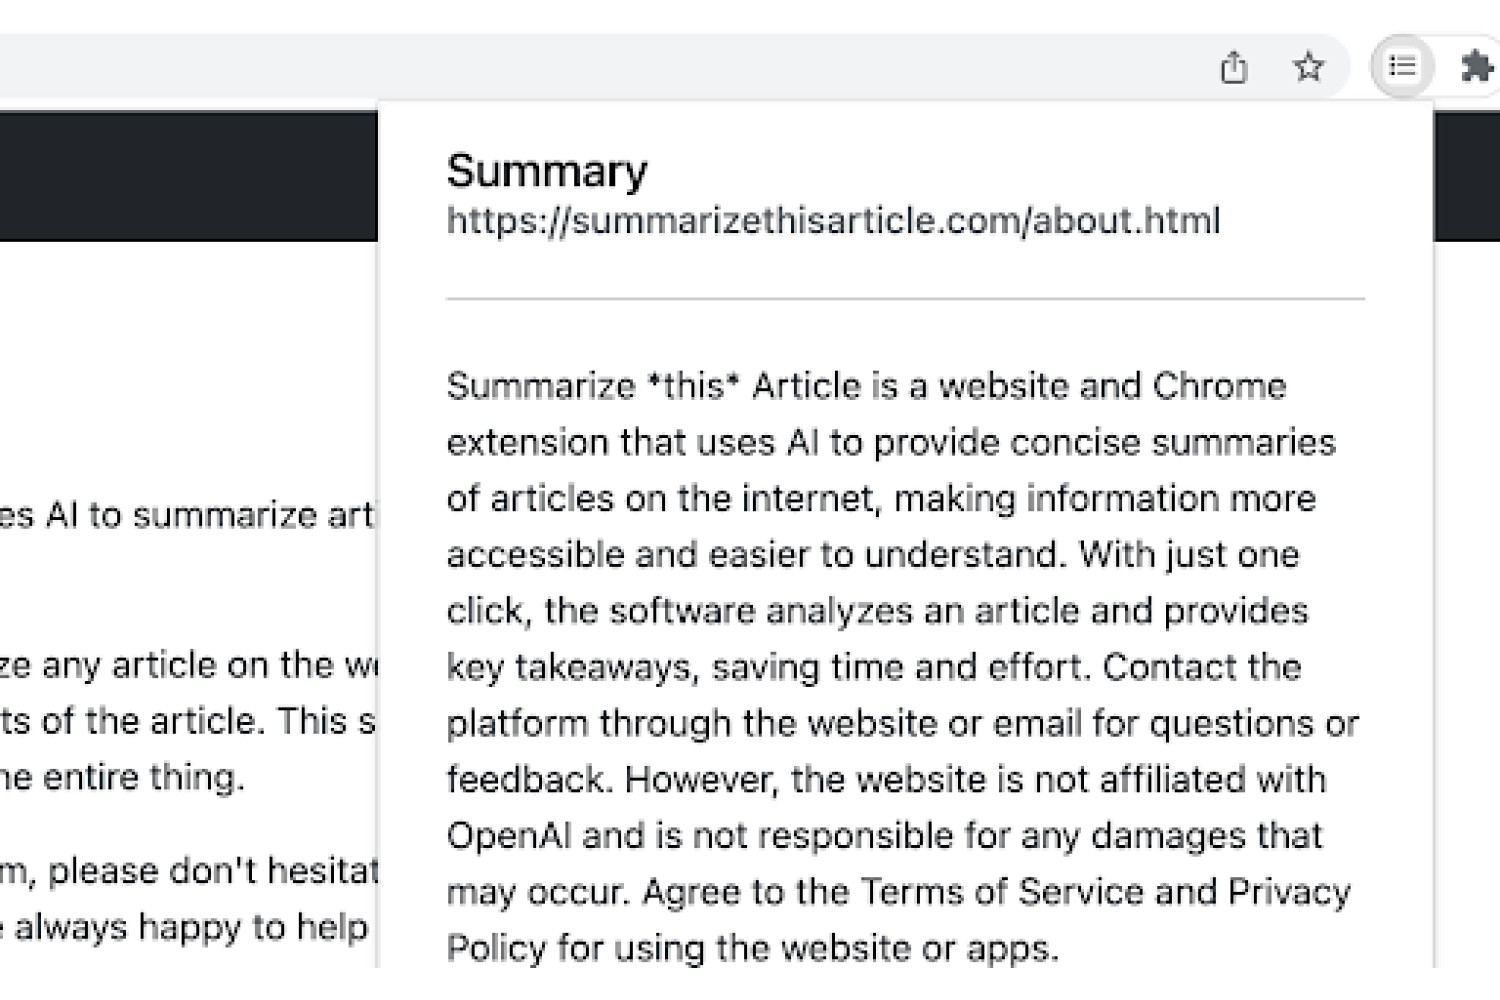Click the horizontal divider under the URL

pos(905,298)
